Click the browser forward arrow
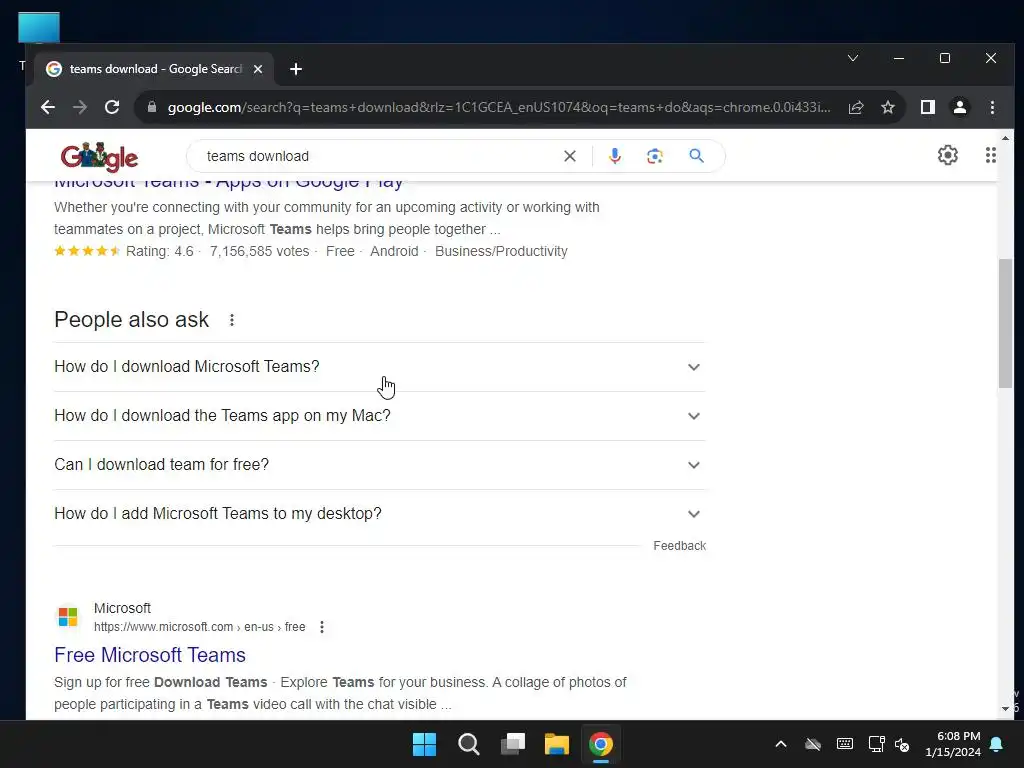This screenshot has width=1024, height=768. pyautogui.click(x=80, y=107)
